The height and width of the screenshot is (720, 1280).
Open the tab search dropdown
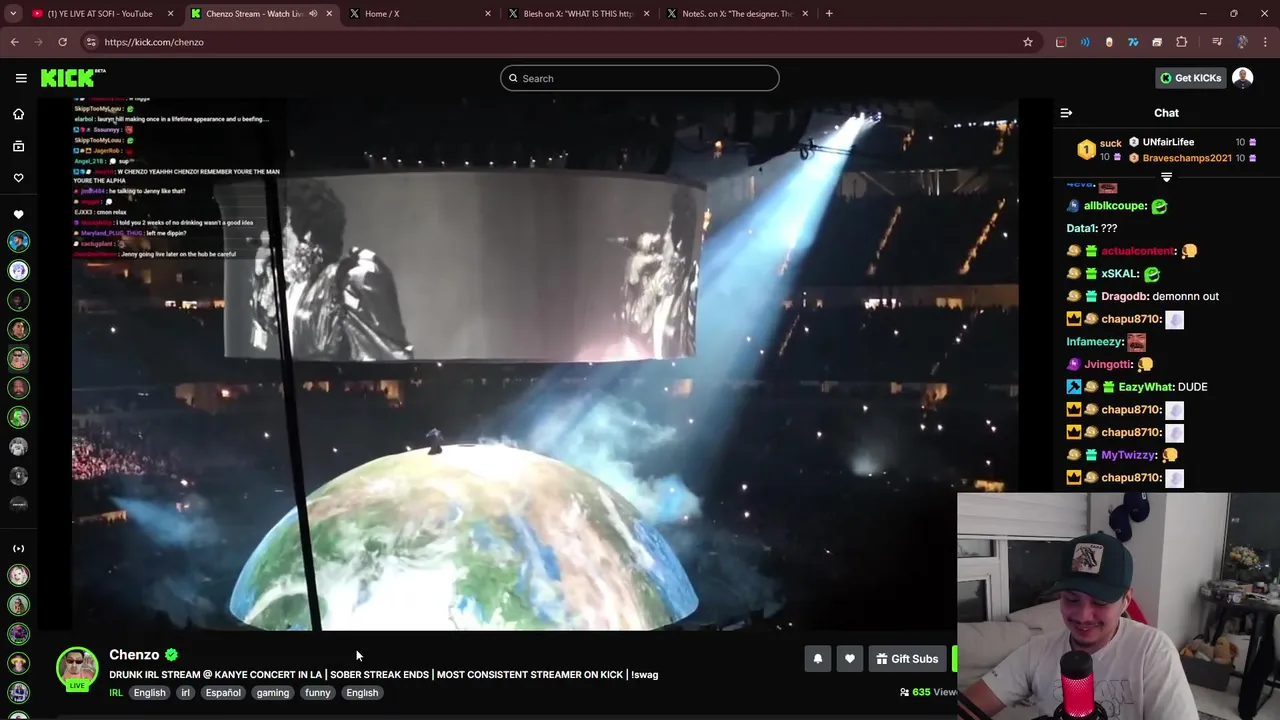point(13,14)
